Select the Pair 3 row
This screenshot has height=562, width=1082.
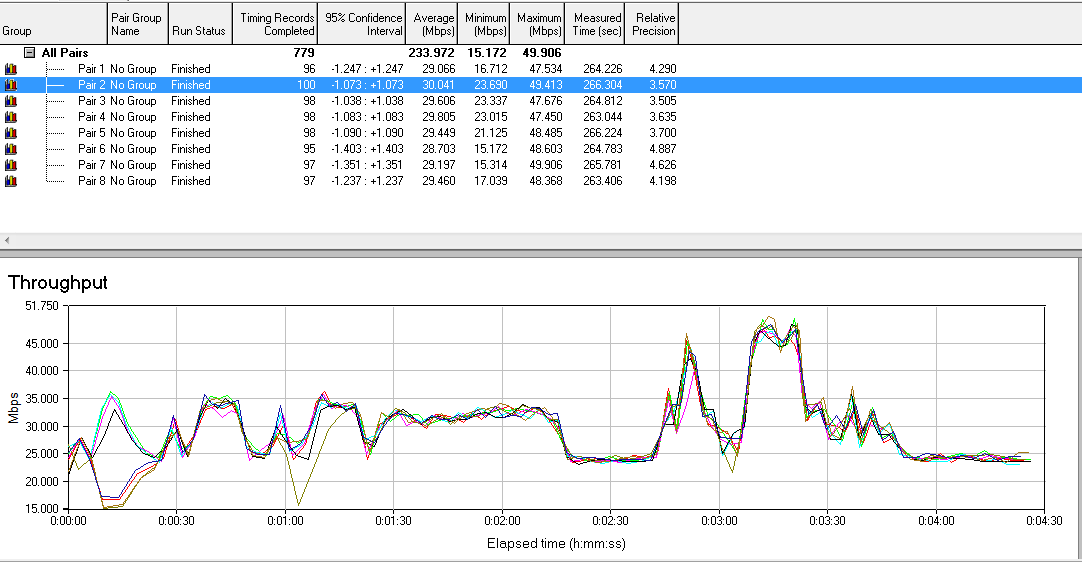tap(541, 101)
